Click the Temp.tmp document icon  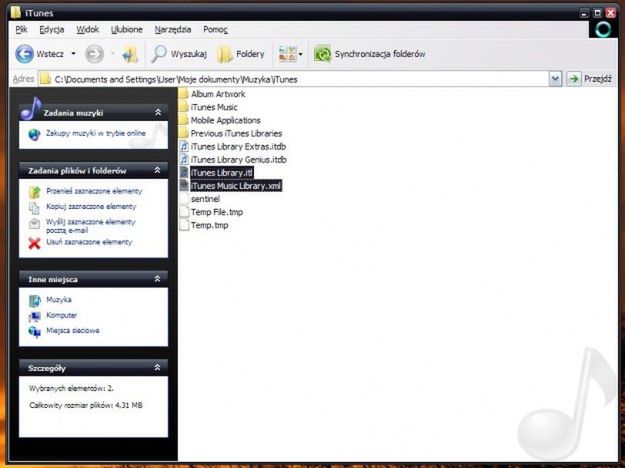184,225
